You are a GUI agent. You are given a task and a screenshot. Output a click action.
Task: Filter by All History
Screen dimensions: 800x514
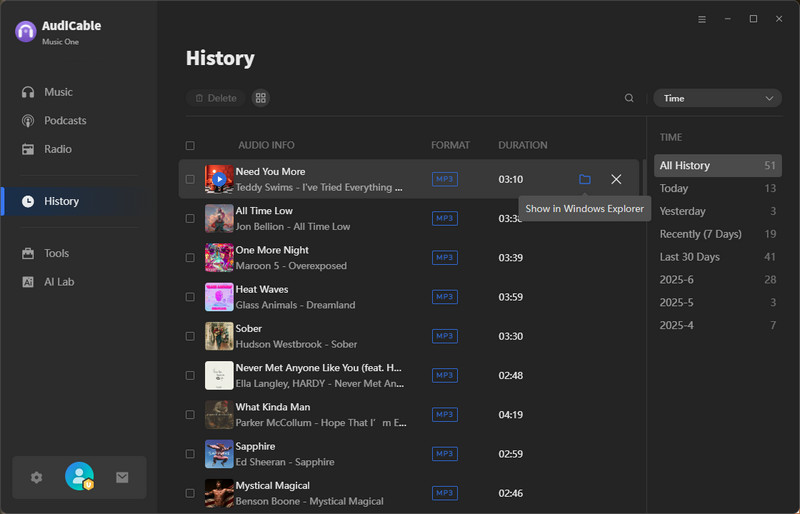point(717,165)
